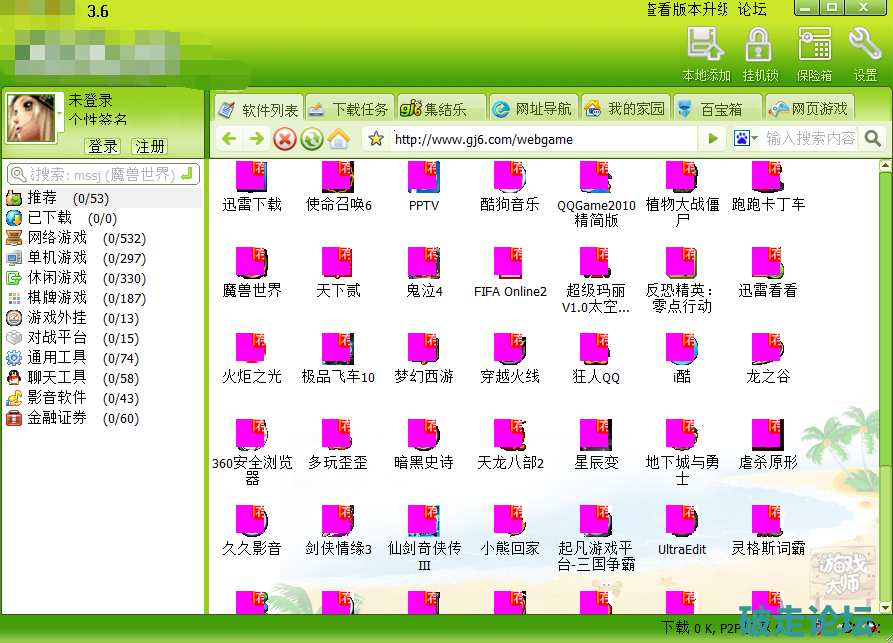
Task: Click the magnifier search button in browser bar
Action: pyautogui.click(x=873, y=139)
